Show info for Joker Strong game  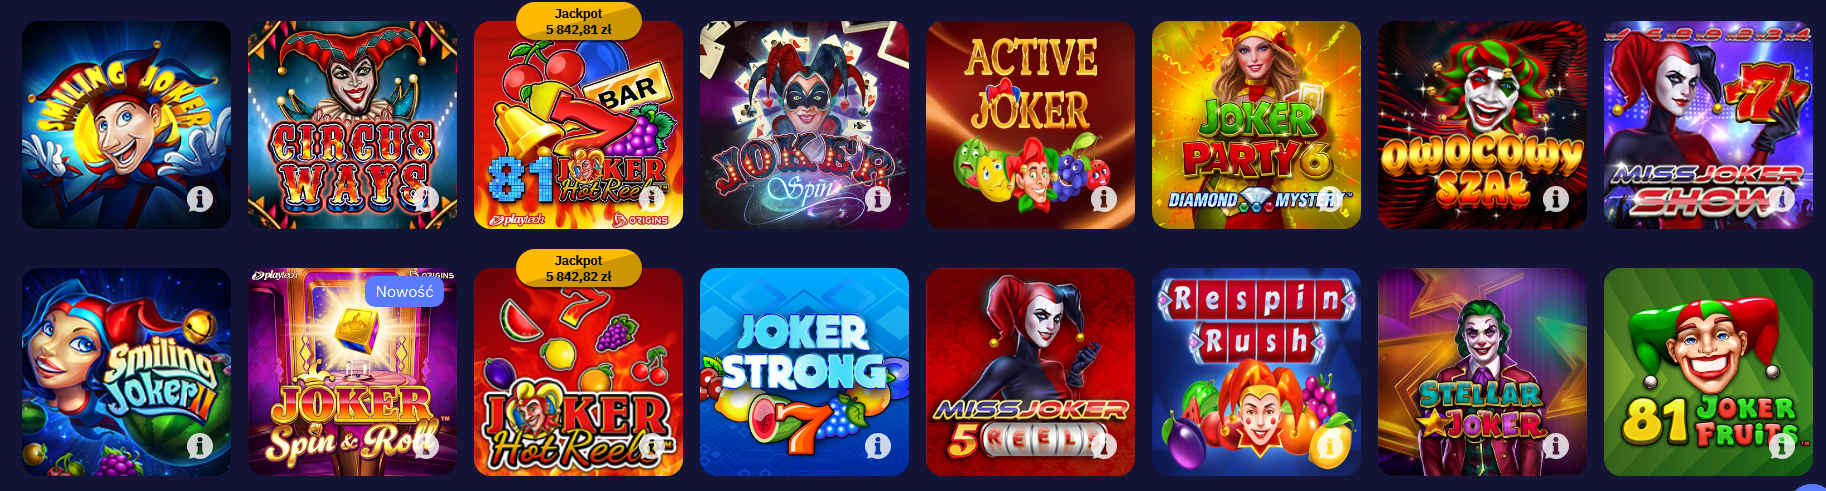(x=878, y=446)
